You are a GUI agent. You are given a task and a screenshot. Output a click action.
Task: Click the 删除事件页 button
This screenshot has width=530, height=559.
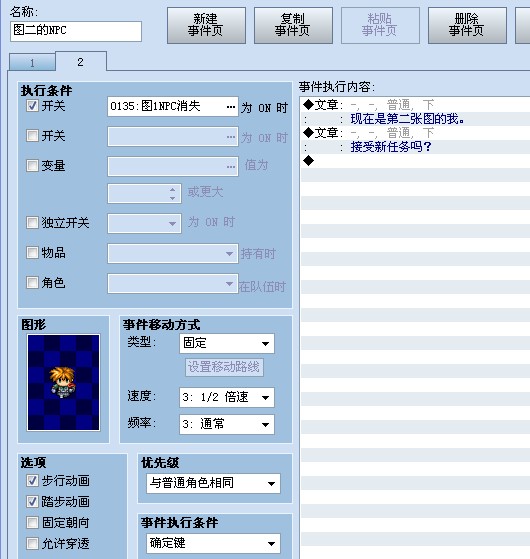467,26
